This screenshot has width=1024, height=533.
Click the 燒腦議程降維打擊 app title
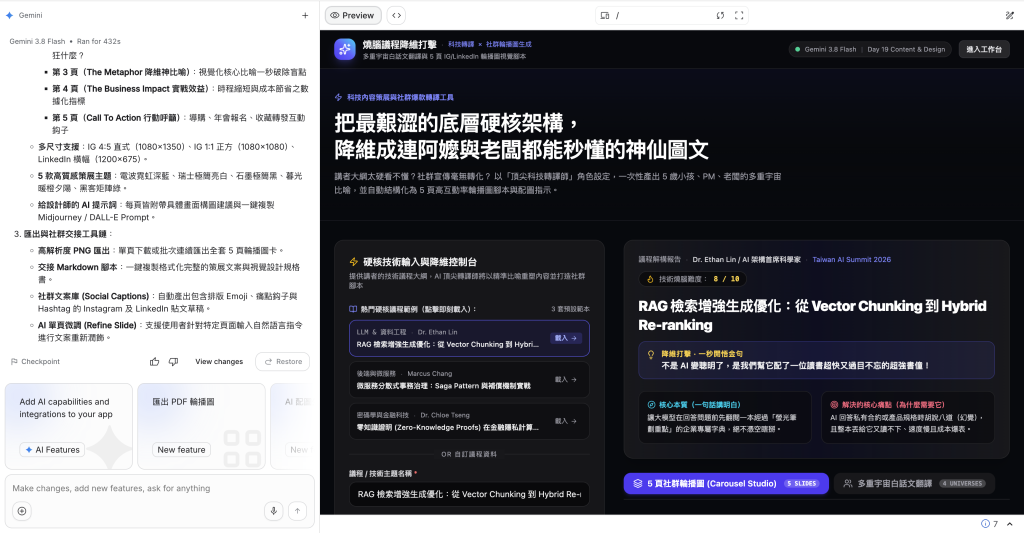pos(400,44)
